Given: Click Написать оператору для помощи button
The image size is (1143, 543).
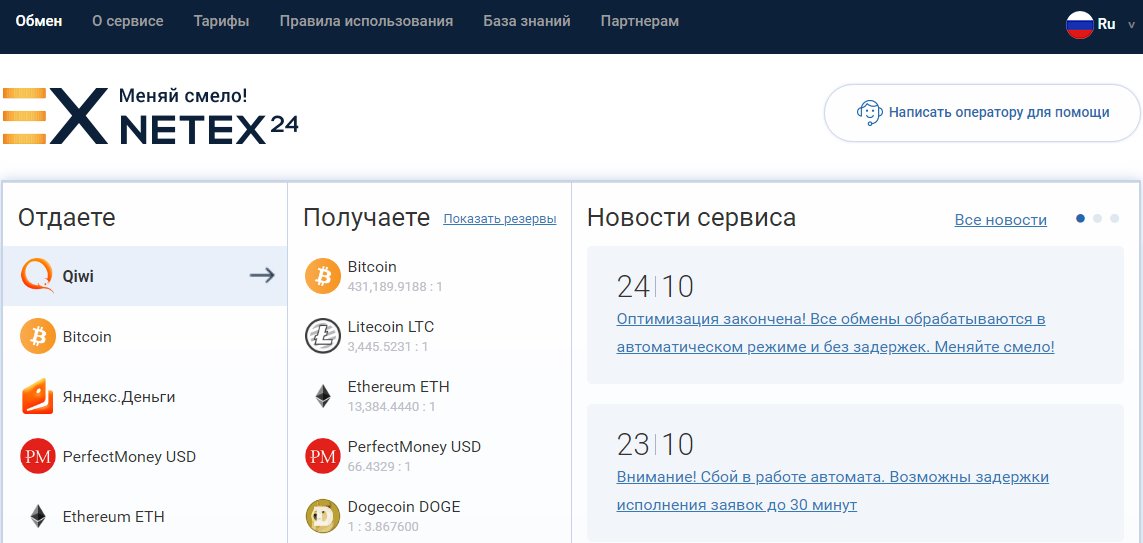Looking at the screenshot, I should [x=983, y=113].
